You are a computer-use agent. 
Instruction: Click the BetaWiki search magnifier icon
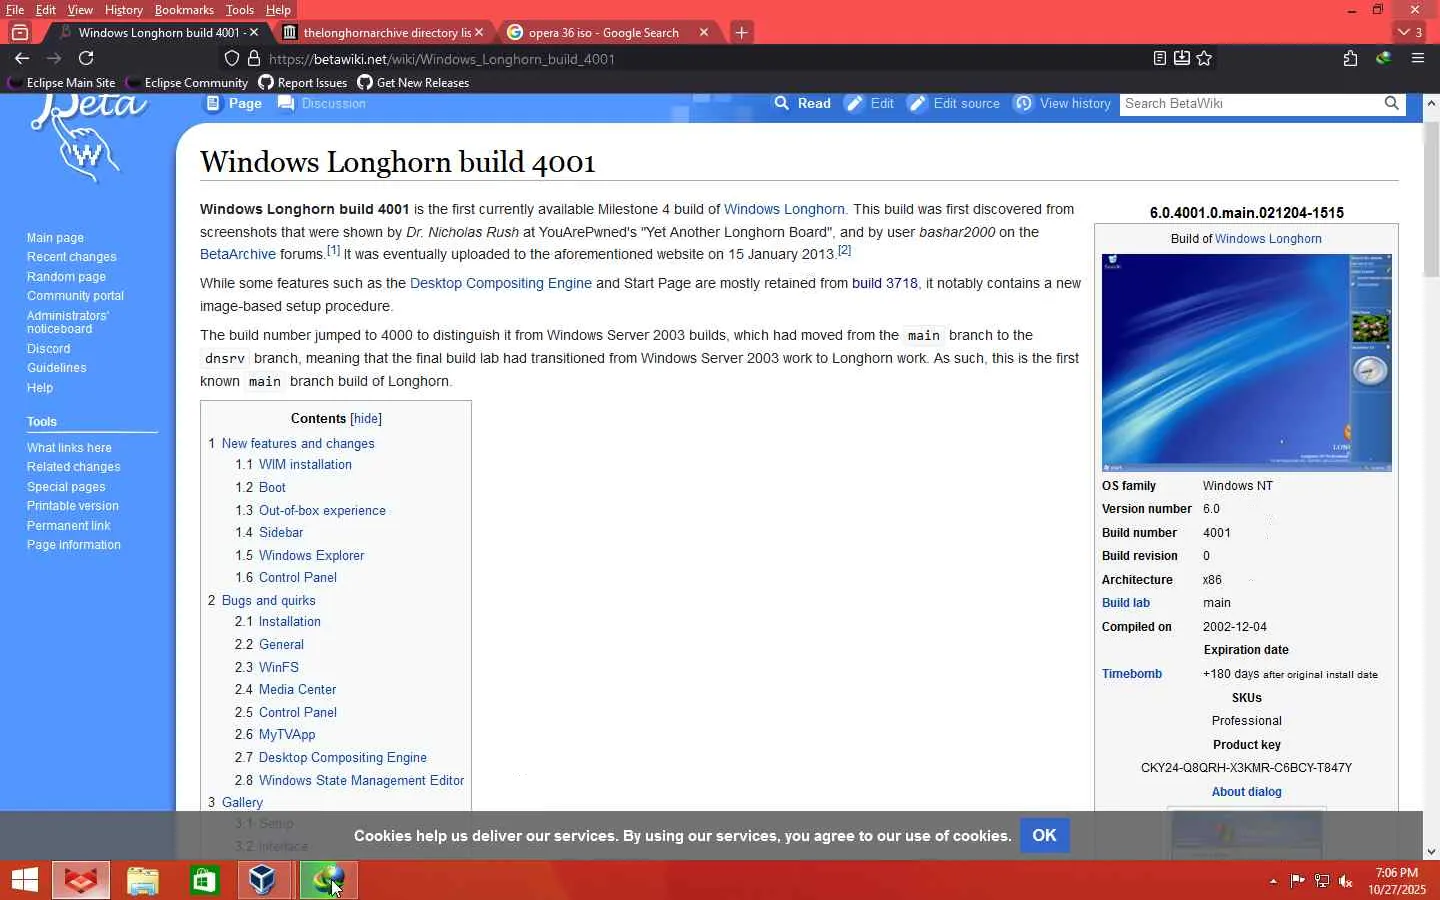point(1391,103)
